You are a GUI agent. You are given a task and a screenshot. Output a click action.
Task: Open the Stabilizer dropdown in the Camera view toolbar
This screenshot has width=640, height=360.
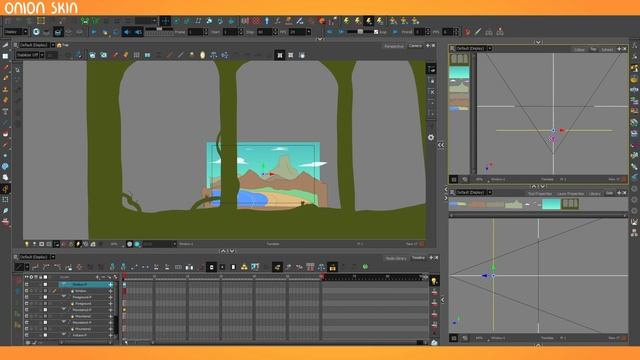(42, 55)
